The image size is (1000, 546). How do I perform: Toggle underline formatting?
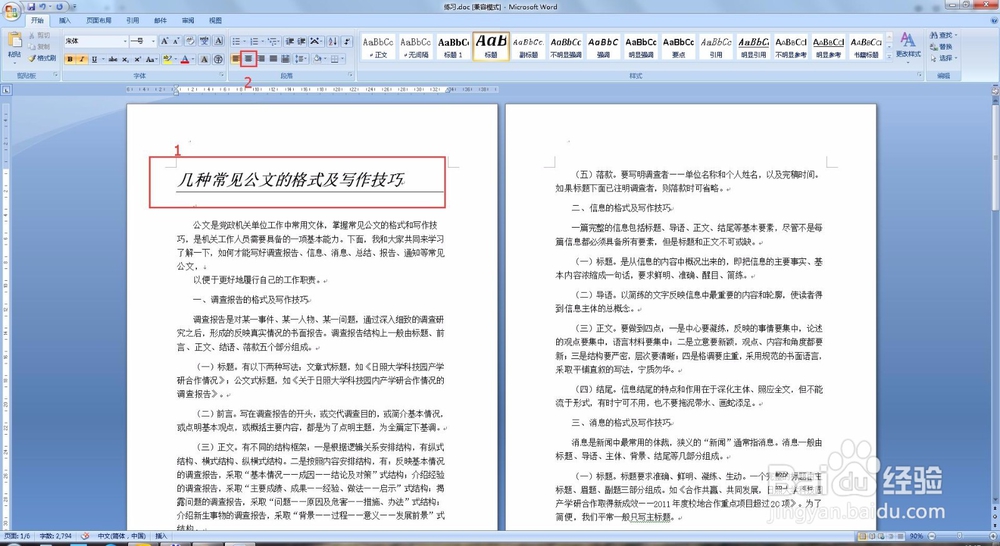(x=94, y=59)
